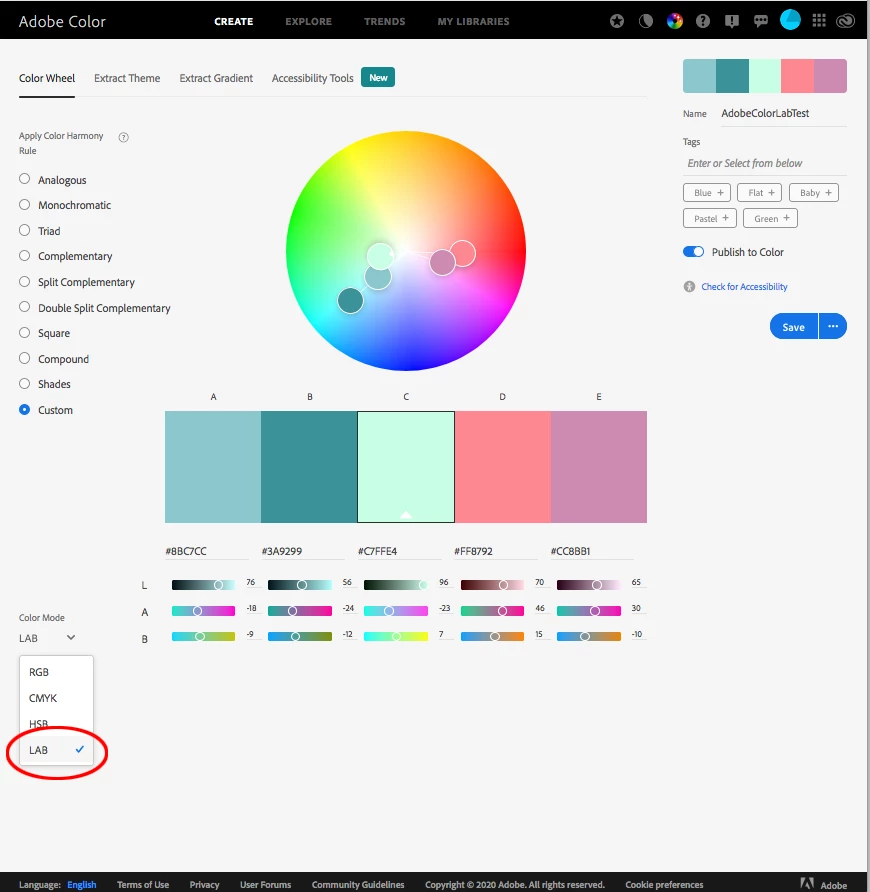Open Community Guidelines footer link
This screenshot has width=870, height=892.
[x=358, y=885]
